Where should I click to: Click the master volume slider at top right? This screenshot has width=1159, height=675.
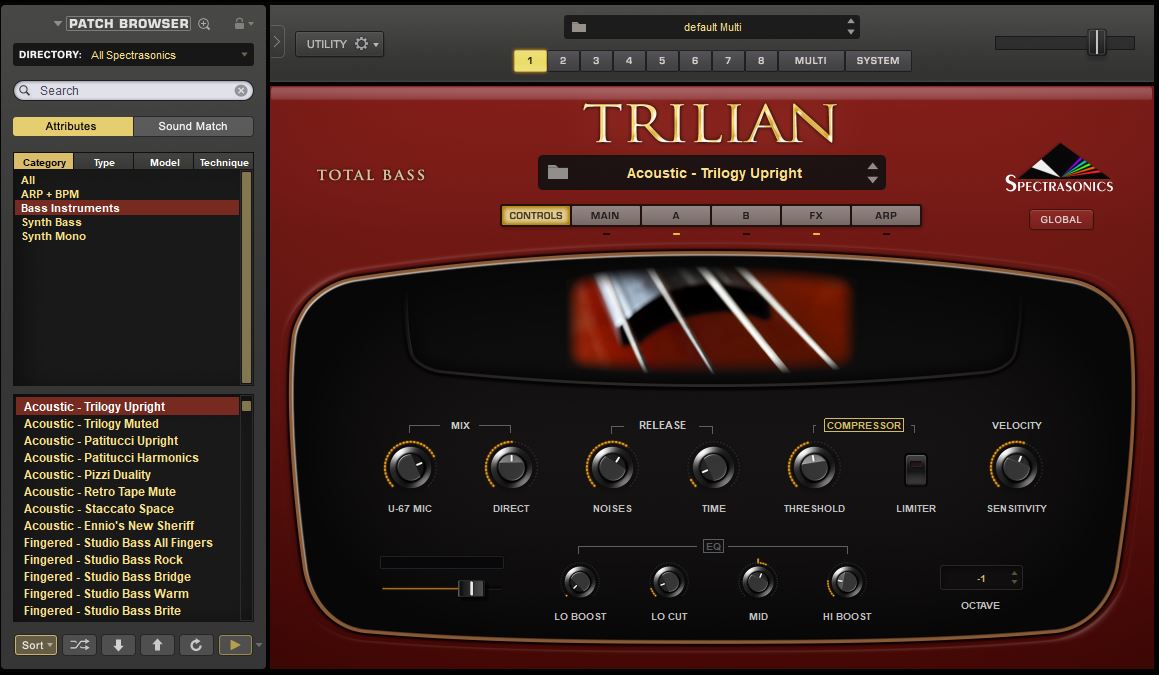coord(1096,43)
